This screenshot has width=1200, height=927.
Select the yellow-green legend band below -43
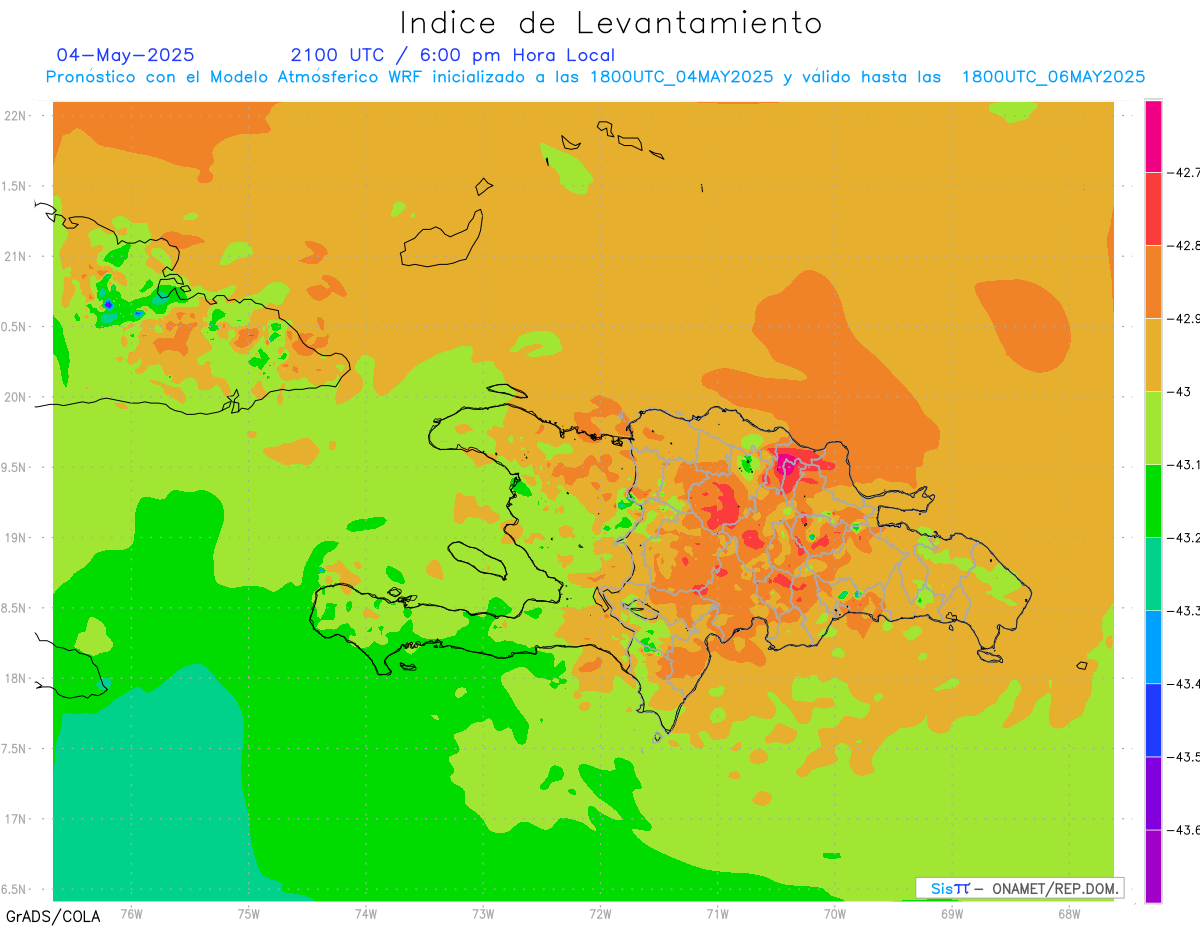click(x=1153, y=427)
